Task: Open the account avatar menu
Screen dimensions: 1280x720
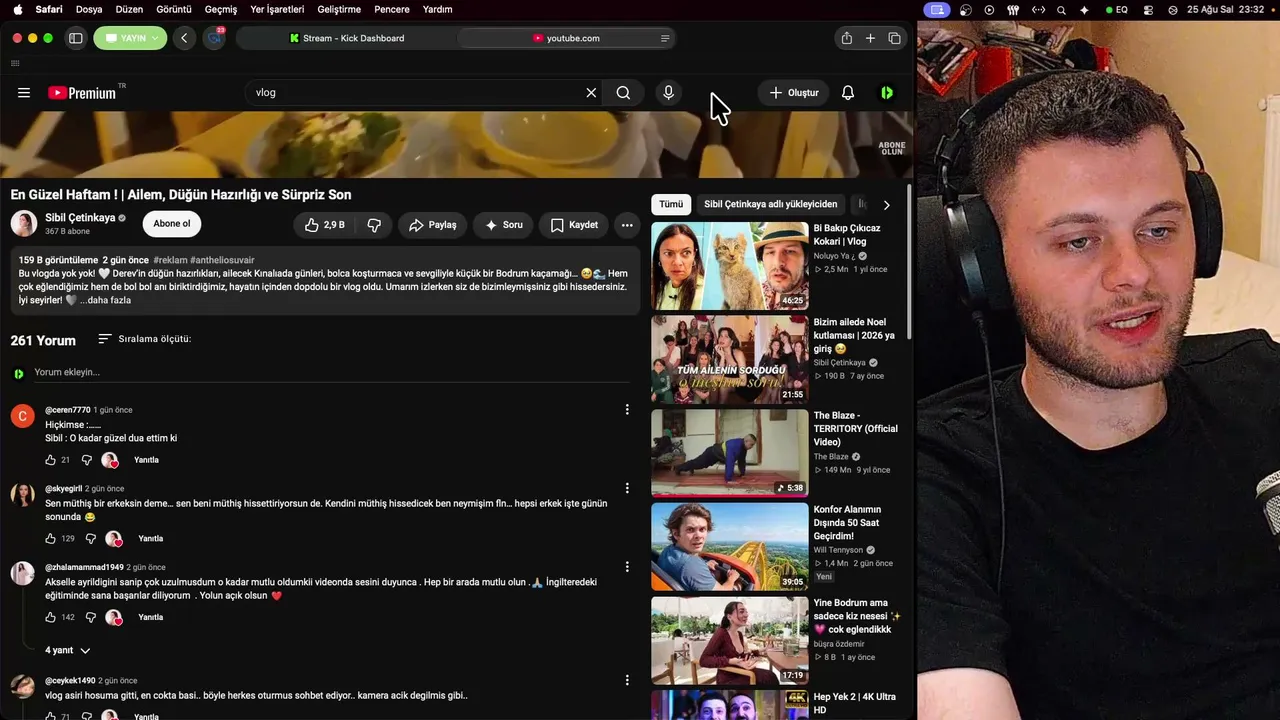Action: [887, 93]
